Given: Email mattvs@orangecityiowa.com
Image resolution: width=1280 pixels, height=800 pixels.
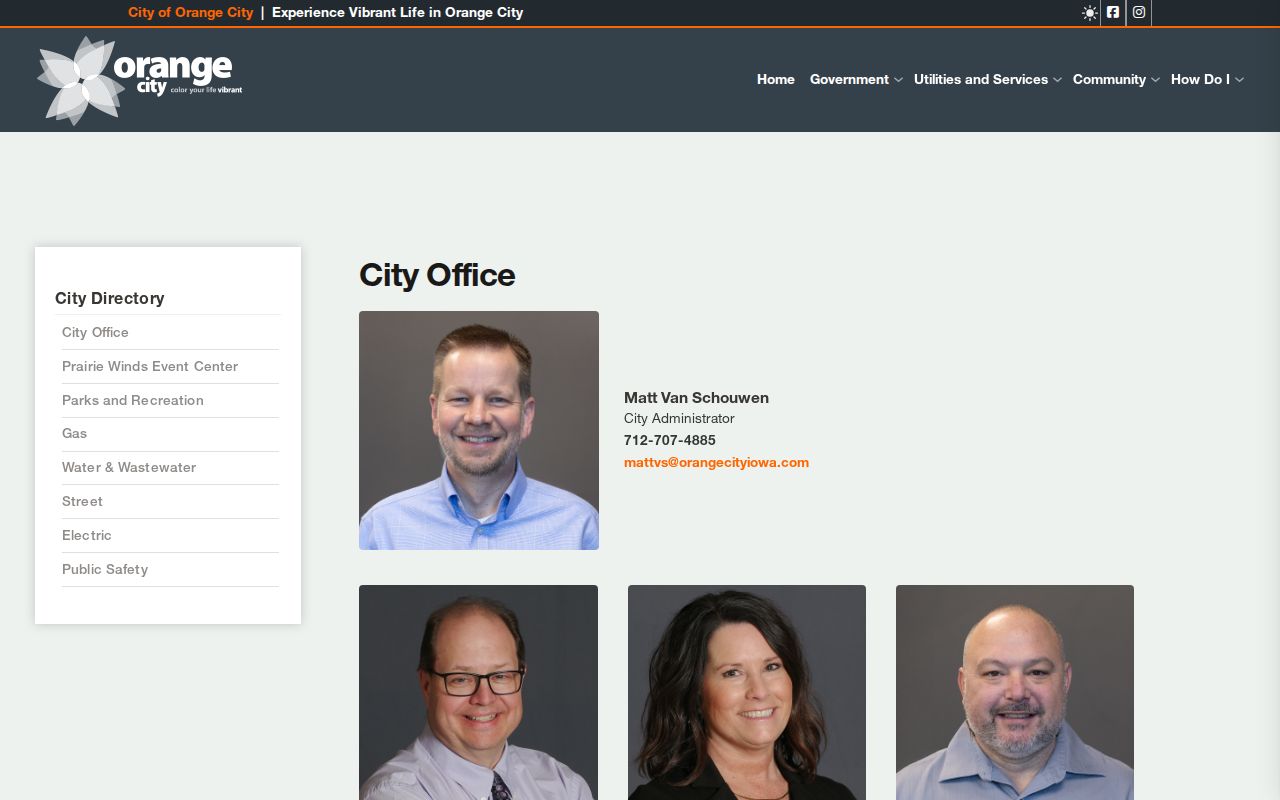Looking at the screenshot, I should [716, 462].
